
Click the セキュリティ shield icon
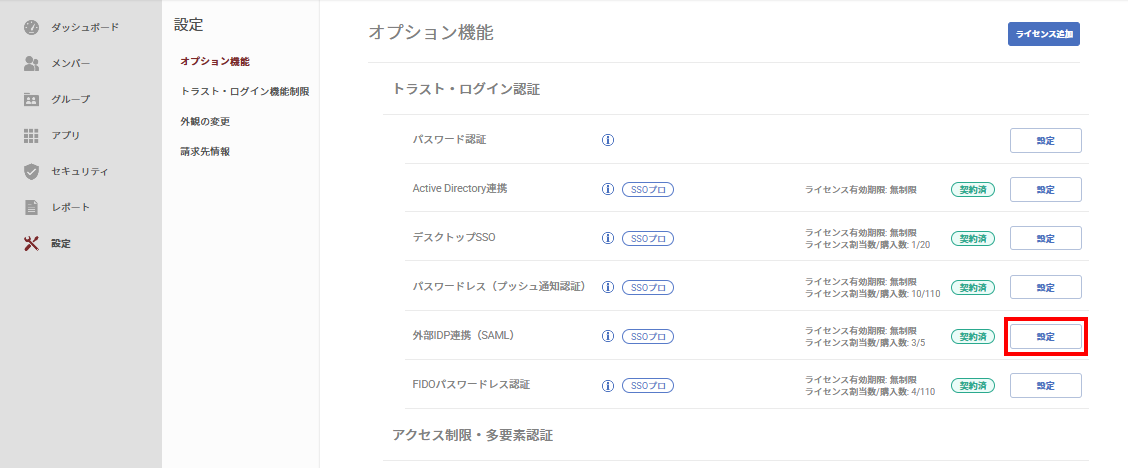pyautogui.click(x=31, y=171)
